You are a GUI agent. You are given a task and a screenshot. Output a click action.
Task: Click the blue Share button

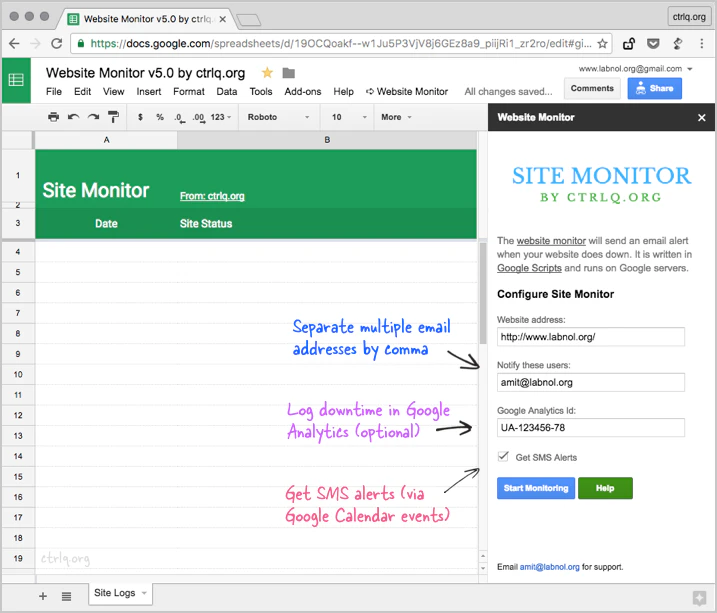pos(654,88)
